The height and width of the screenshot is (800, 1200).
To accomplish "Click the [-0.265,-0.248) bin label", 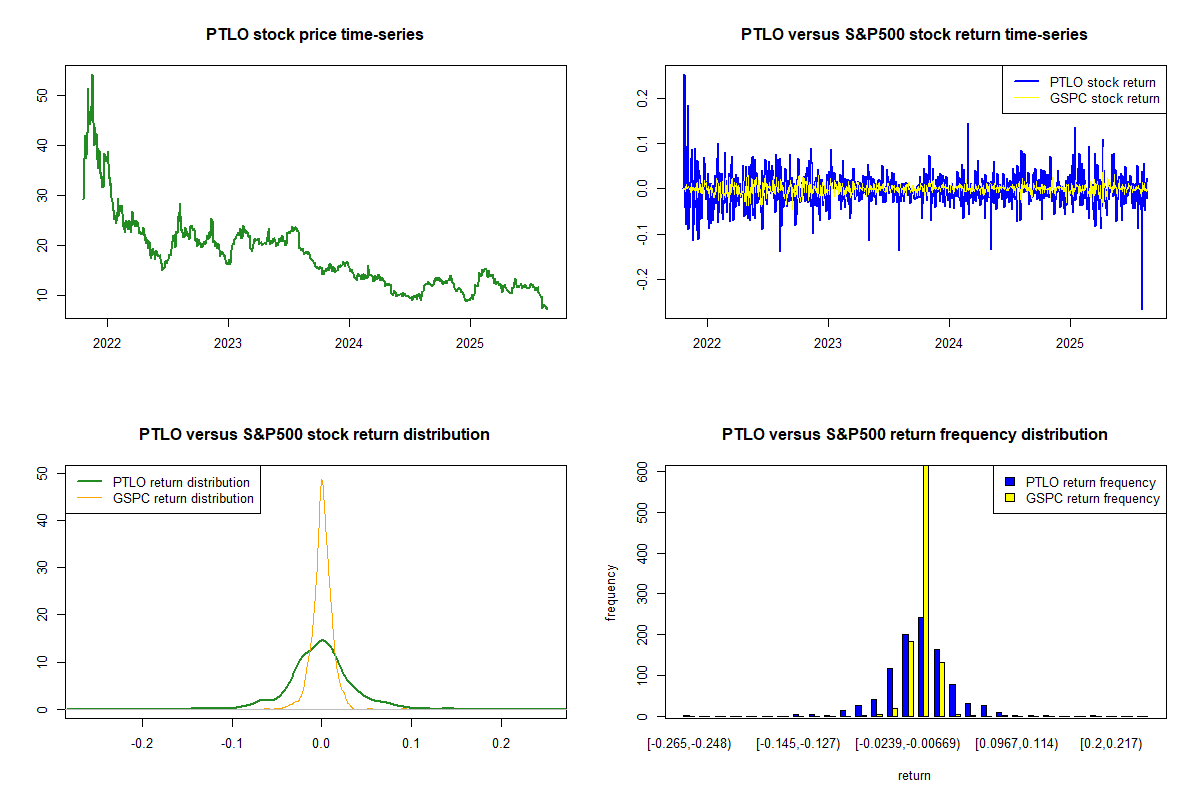I will [x=690, y=744].
